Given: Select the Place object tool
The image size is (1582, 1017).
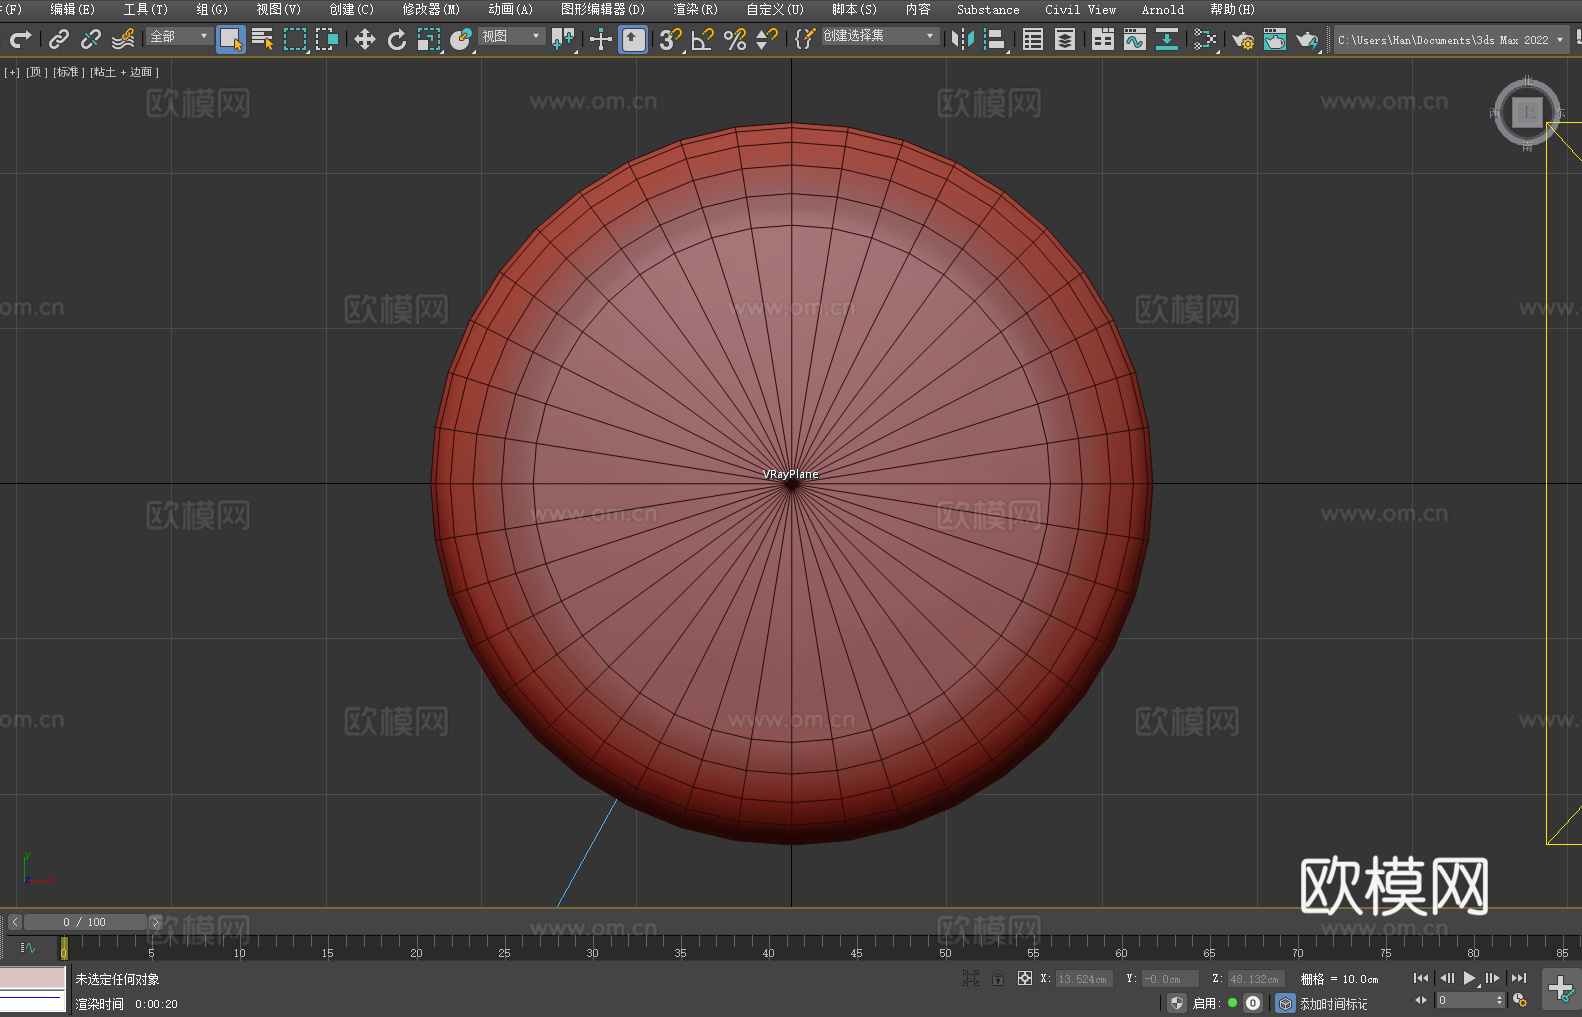Looking at the screenshot, I should pos(461,39).
